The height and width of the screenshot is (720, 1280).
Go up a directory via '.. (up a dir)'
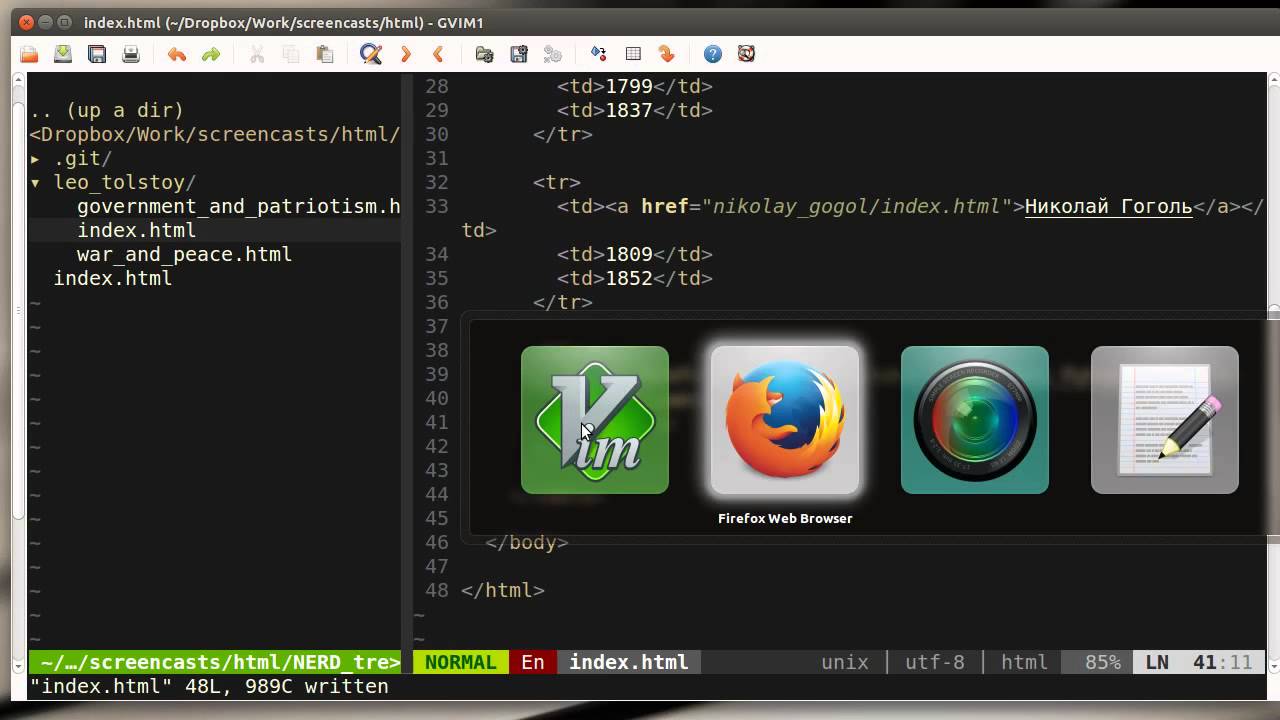(x=106, y=111)
